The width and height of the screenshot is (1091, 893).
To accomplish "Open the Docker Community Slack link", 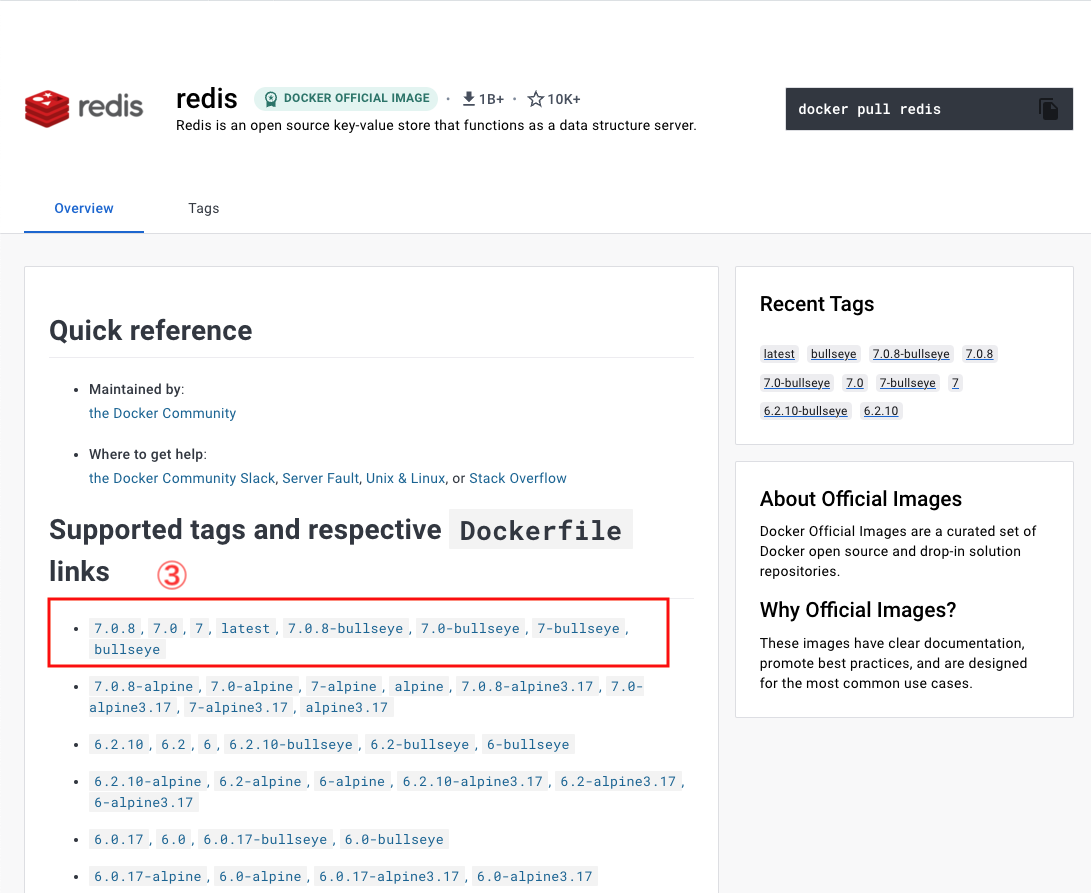I will click(182, 478).
